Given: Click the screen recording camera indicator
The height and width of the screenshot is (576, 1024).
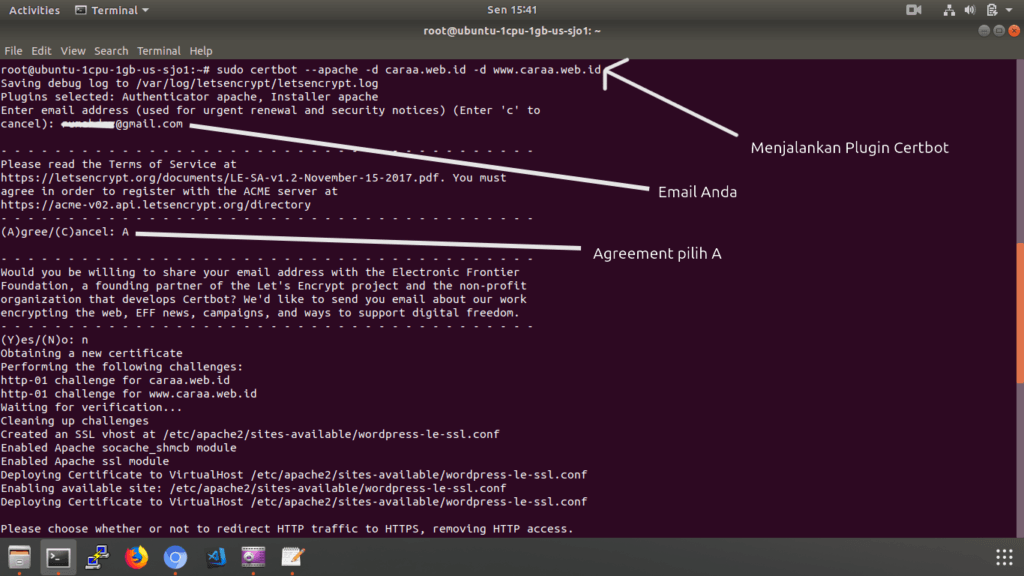Looking at the screenshot, I should pyautogui.click(x=914, y=10).
